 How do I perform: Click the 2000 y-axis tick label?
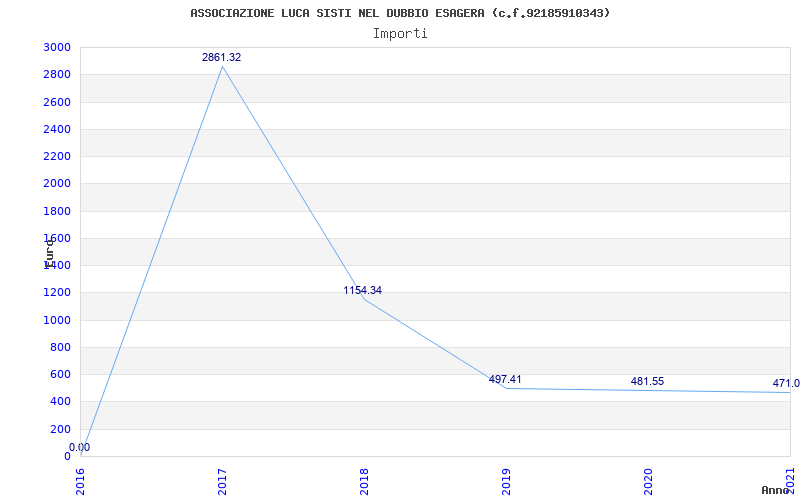pyautogui.click(x=58, y=184)
